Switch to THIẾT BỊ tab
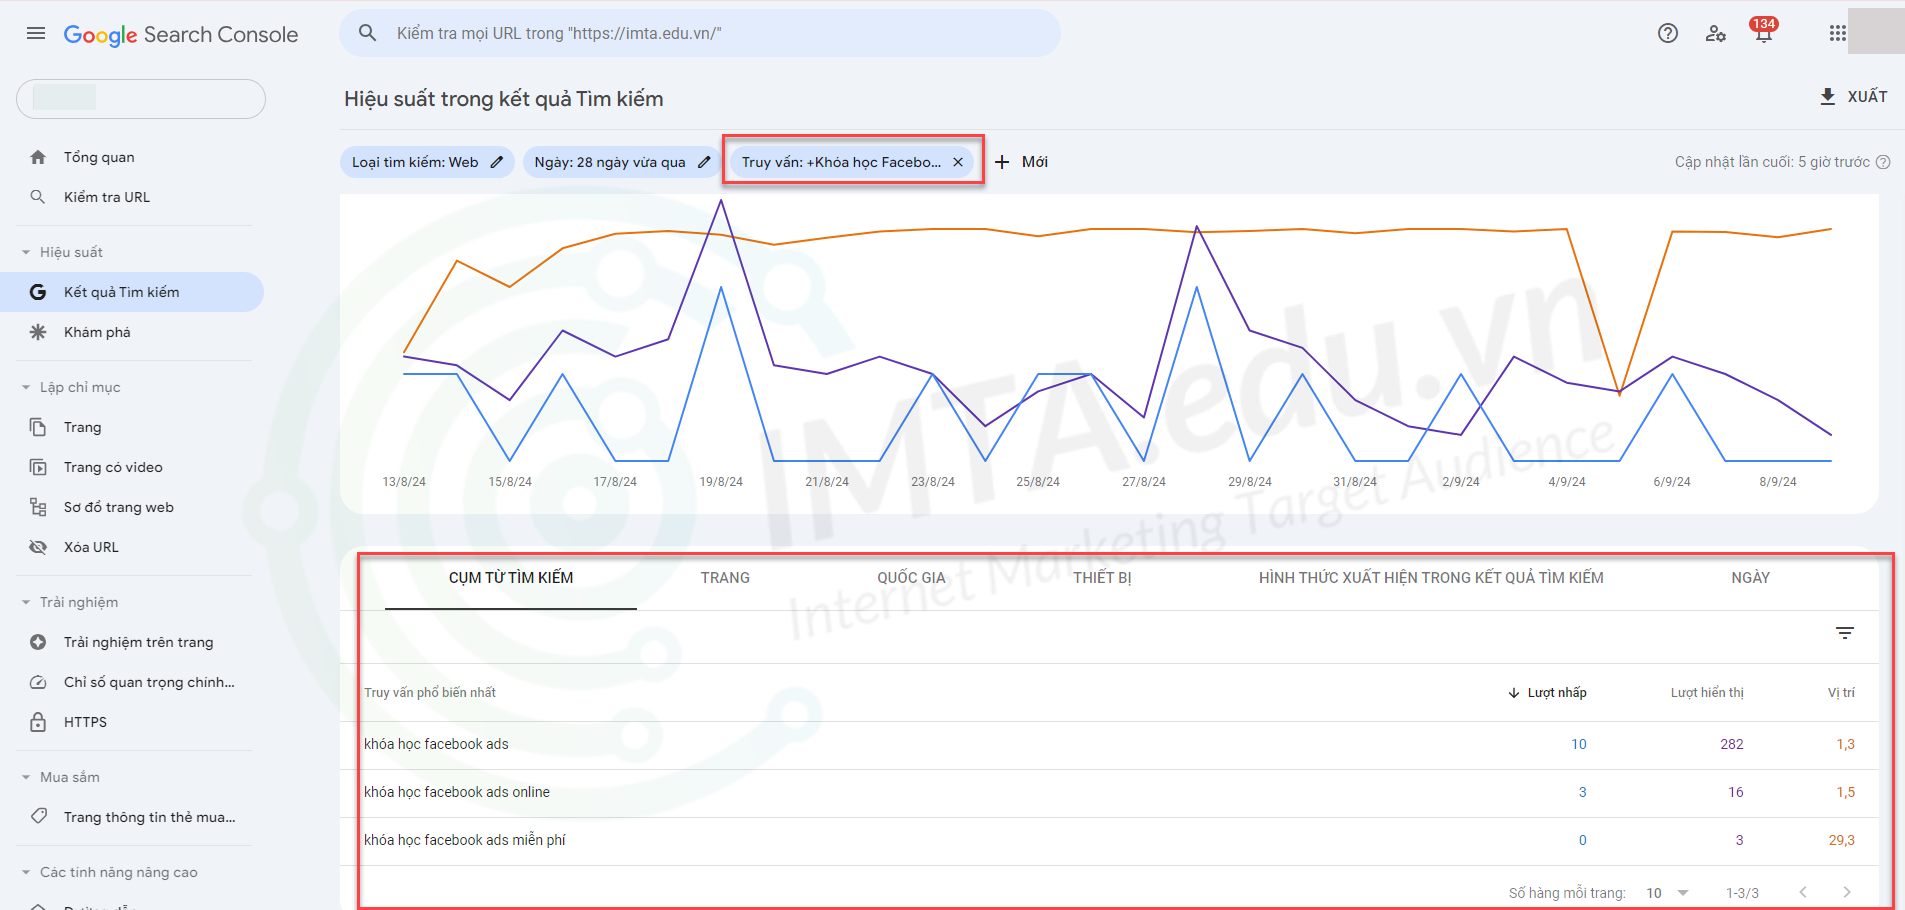Screen dimensions: 1905x910 (x=1102, y=578)
